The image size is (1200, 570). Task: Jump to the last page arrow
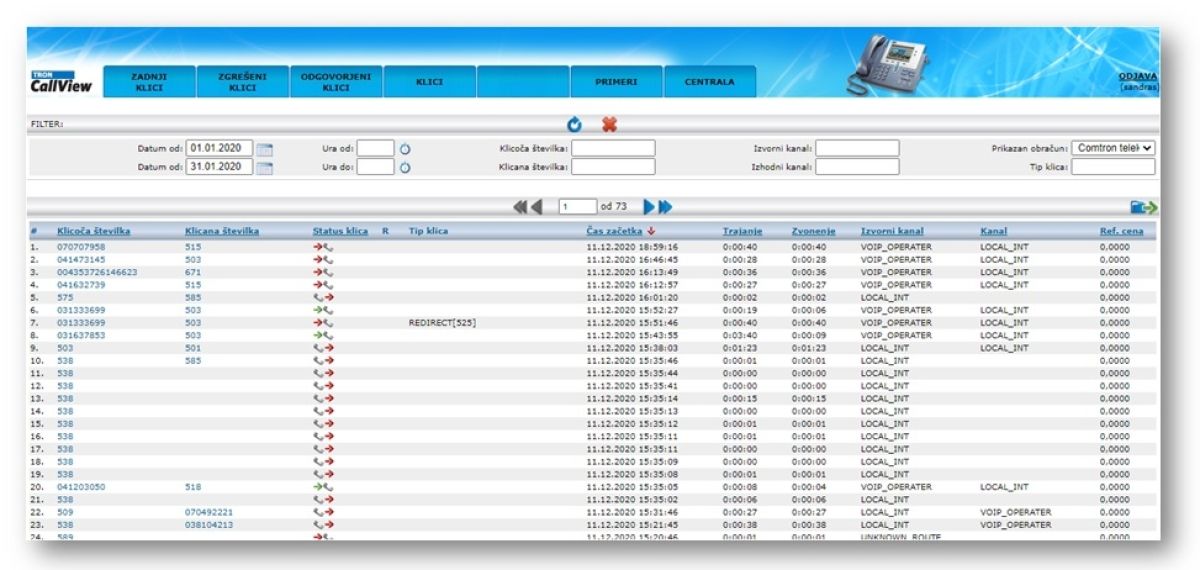point(665,207)
